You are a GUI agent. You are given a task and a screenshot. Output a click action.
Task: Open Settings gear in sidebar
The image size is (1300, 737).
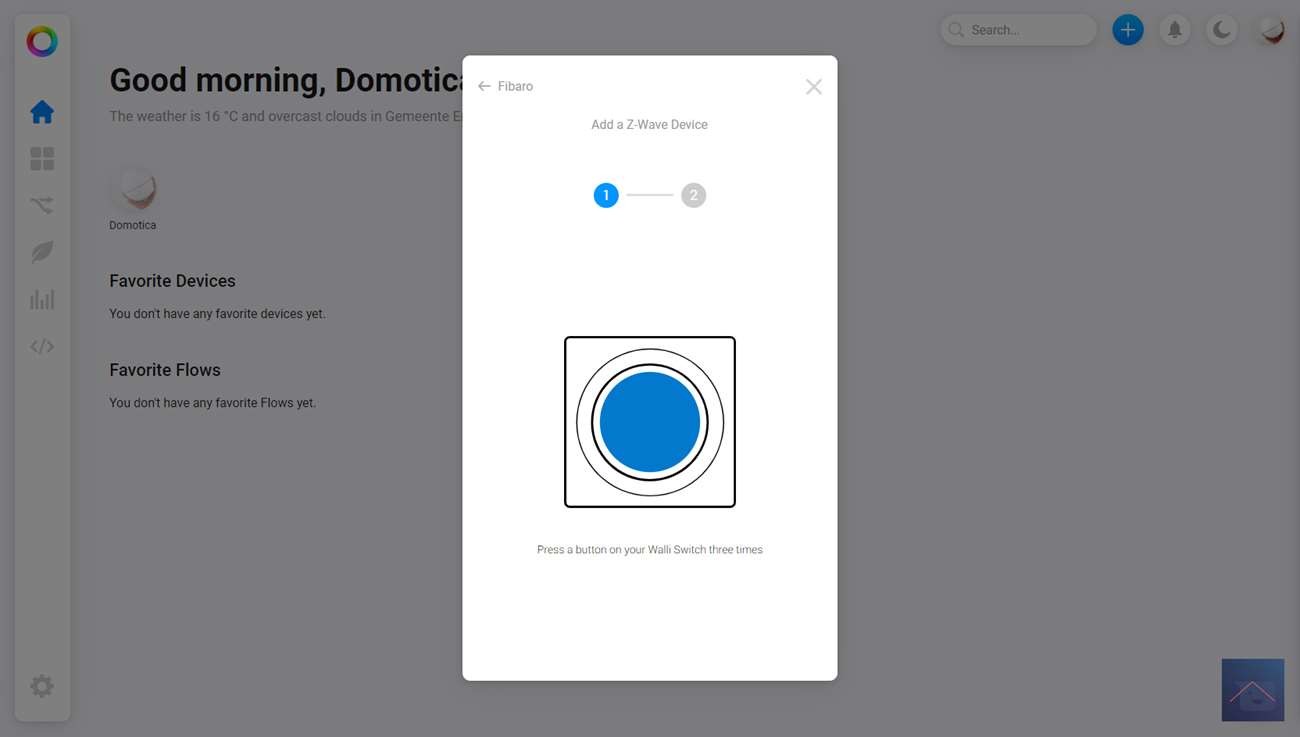coord(42,686)
